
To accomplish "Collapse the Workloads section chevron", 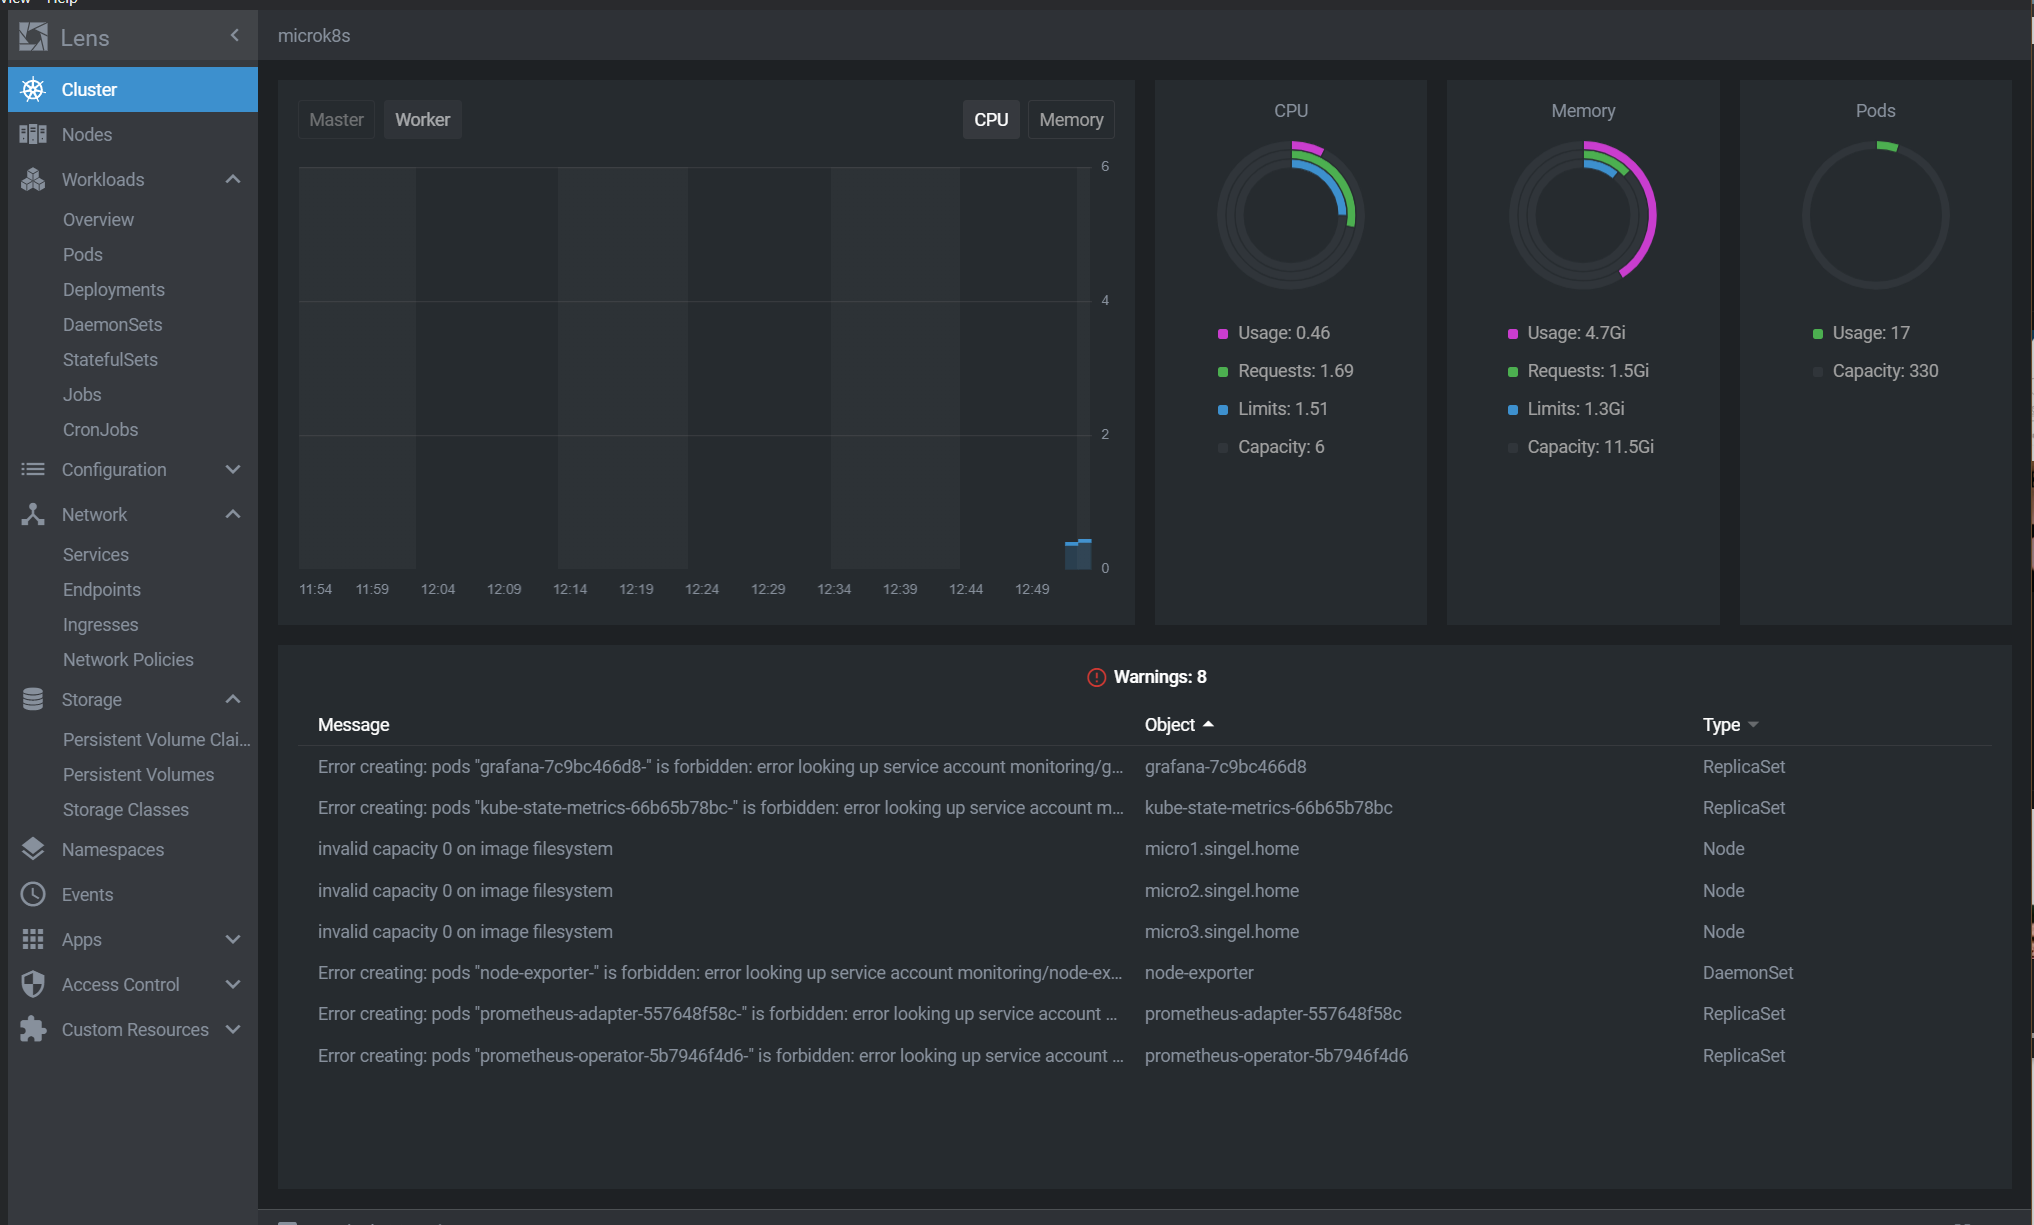I will [233, 179].
